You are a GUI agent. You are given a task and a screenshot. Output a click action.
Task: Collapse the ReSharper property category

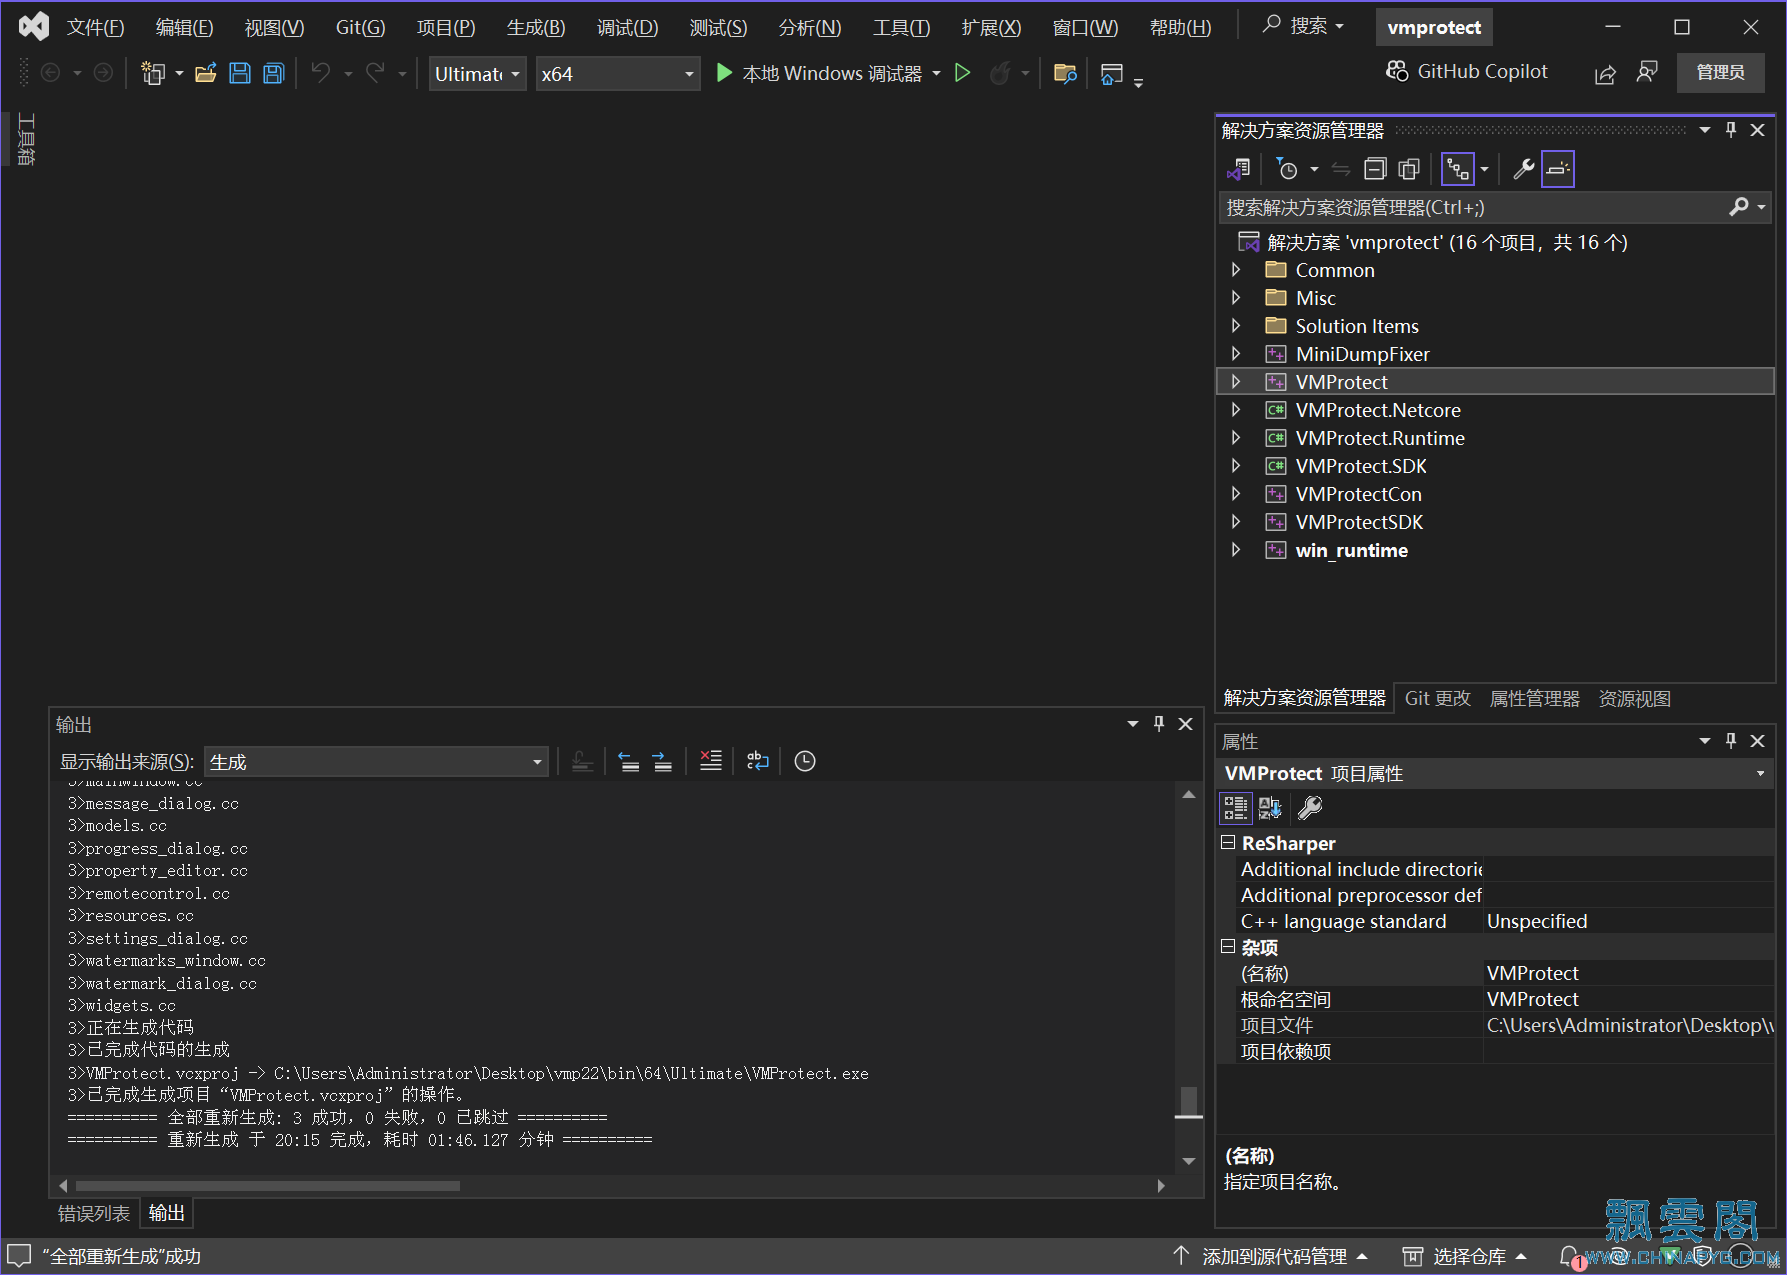1228,843
